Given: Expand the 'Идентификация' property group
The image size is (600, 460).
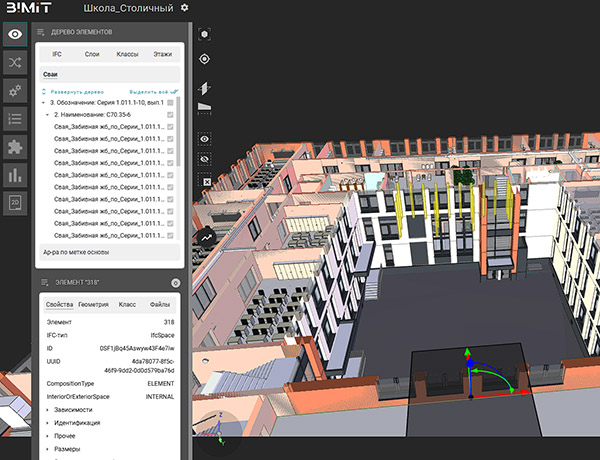Looking at the screenshot, I should click(74, 423).
